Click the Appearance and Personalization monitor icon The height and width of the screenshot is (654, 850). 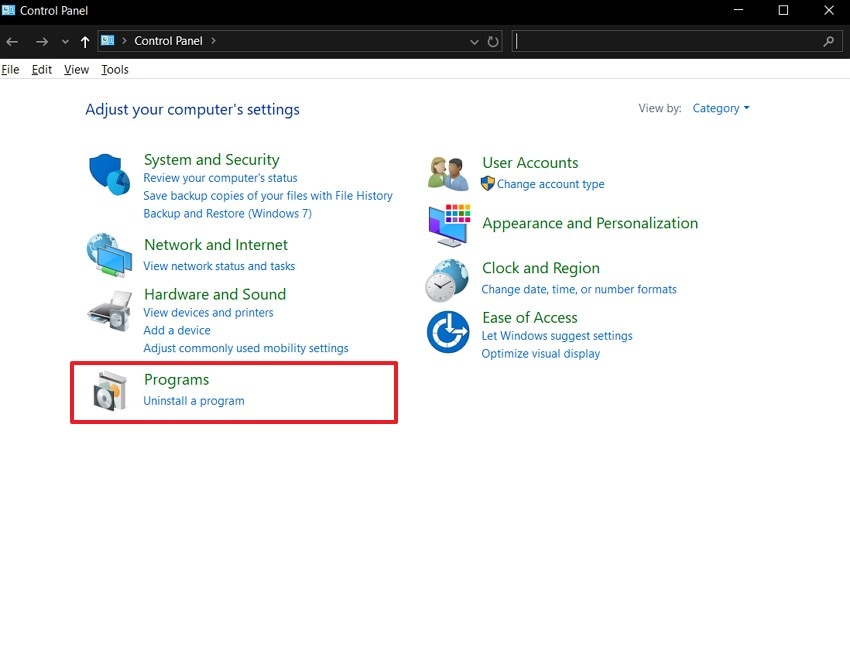click(x=448, y=225)
